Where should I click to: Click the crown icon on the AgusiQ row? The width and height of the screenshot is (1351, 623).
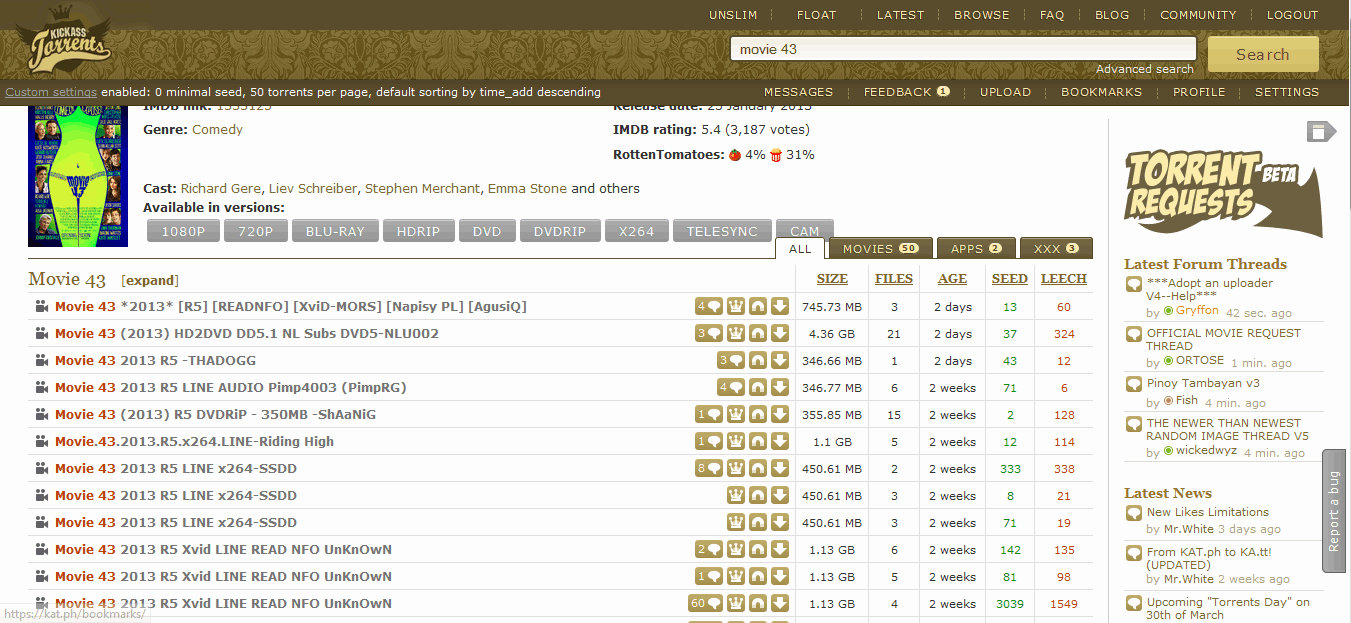(x=736, y=306)
